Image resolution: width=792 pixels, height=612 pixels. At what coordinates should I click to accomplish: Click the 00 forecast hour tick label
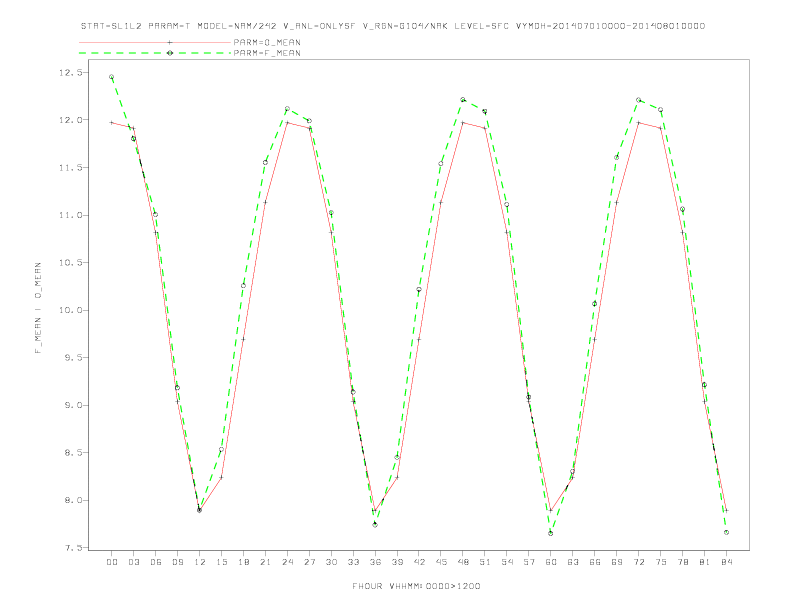[x=112, y=562]
